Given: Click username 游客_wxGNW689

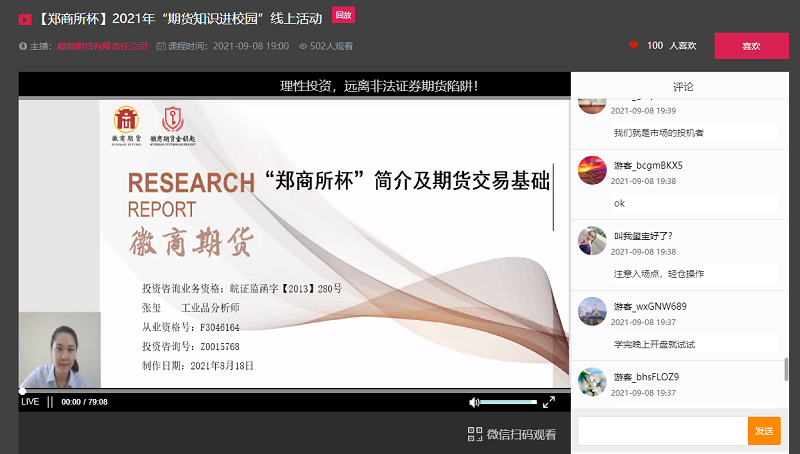Looking at the screenshot, I should [x=650, y=307].
